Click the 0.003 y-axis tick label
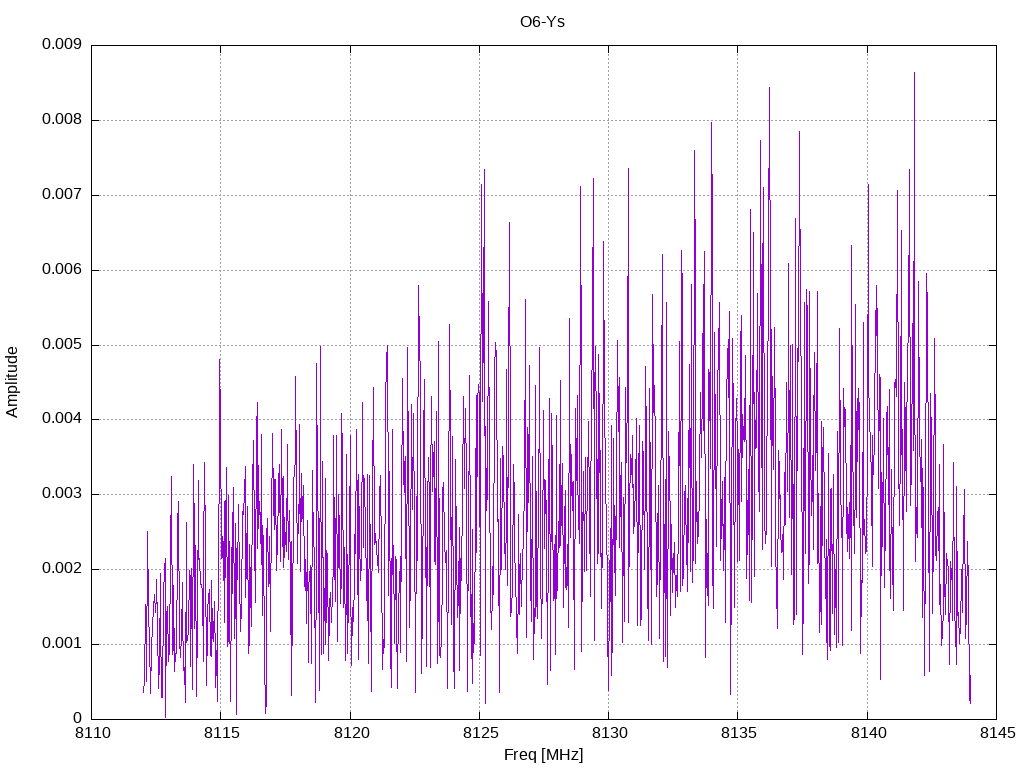 (x=62, y=493)
